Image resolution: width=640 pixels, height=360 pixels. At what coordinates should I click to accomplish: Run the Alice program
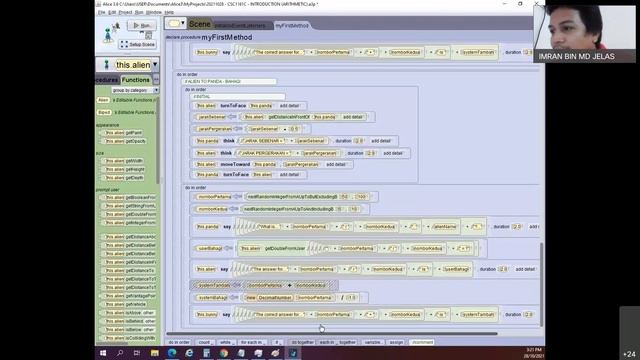142,25
